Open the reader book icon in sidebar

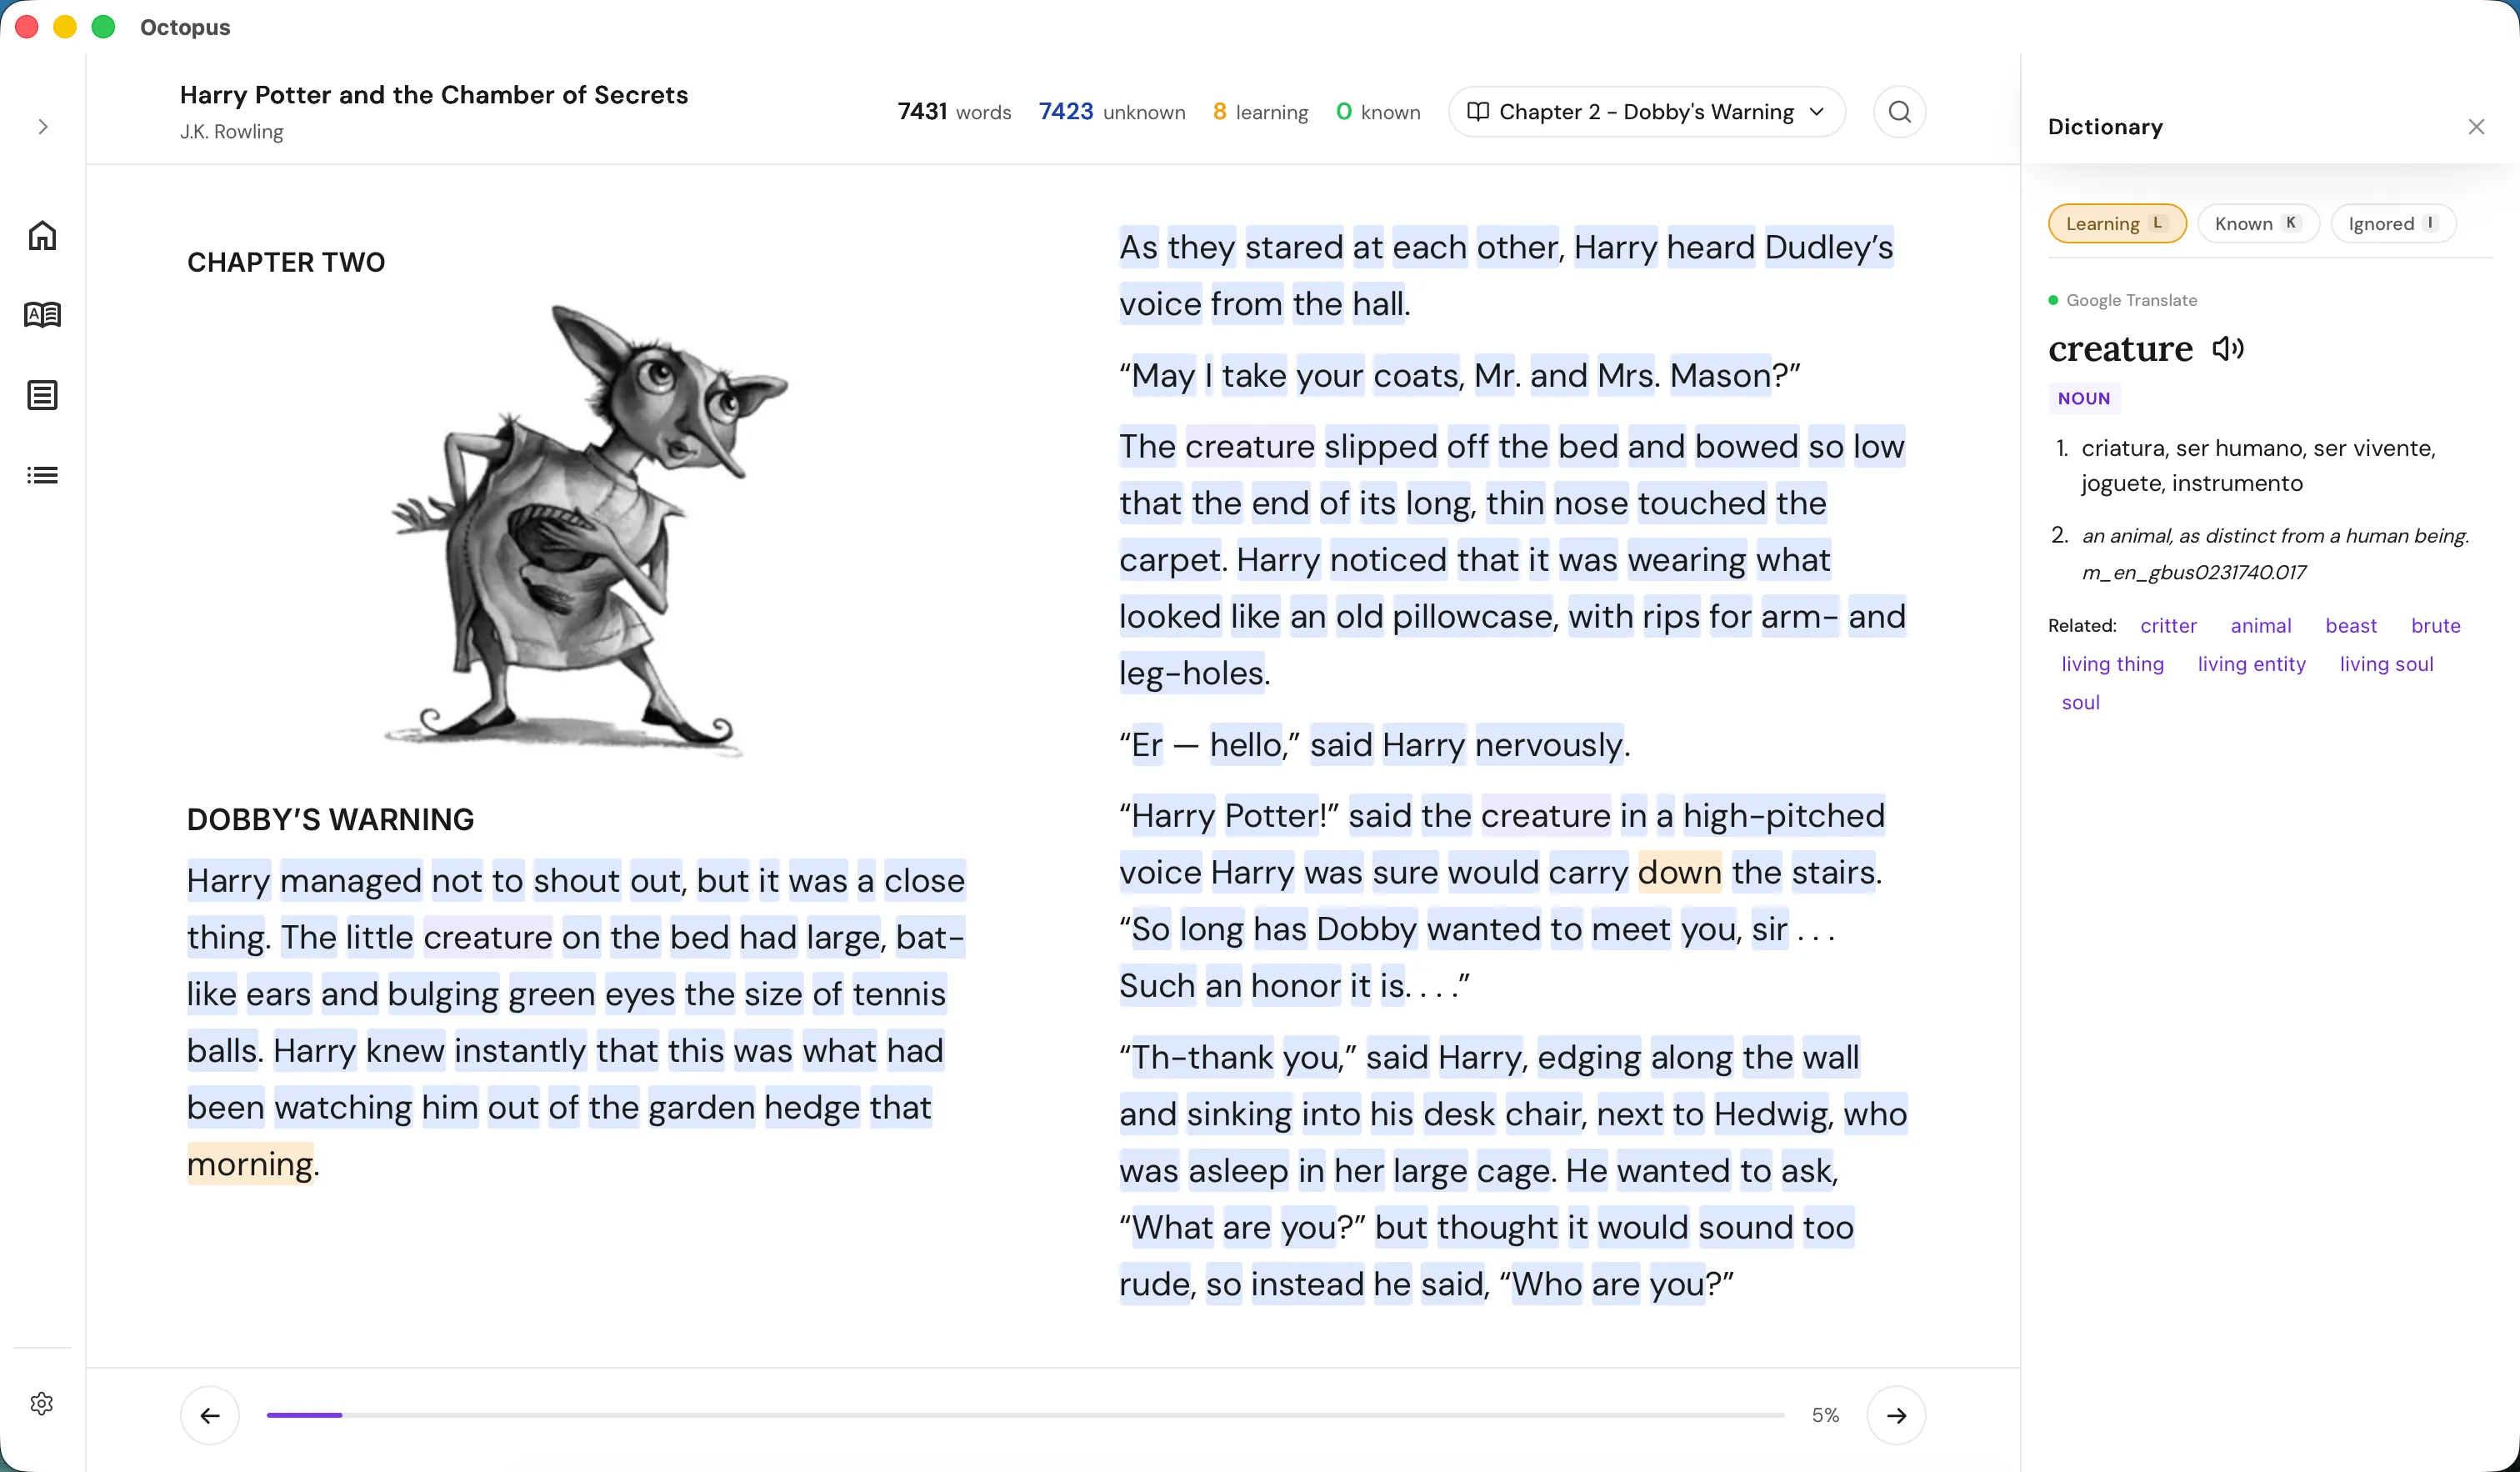click(x=42, y=315)
